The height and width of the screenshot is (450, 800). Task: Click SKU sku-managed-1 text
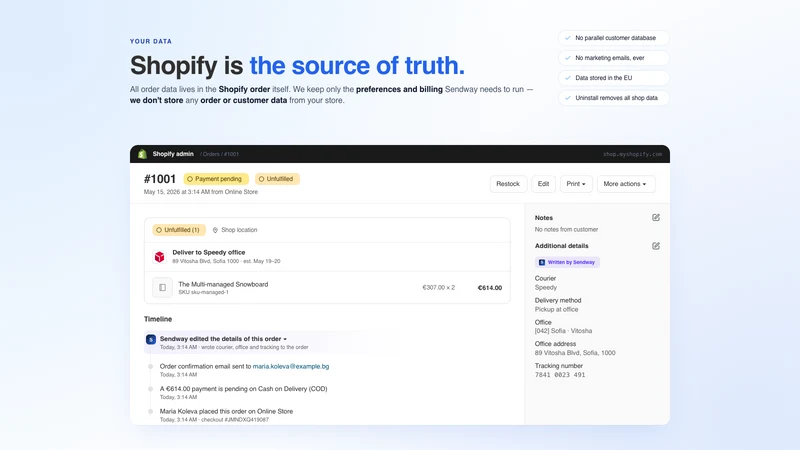(x=203, y=292)
